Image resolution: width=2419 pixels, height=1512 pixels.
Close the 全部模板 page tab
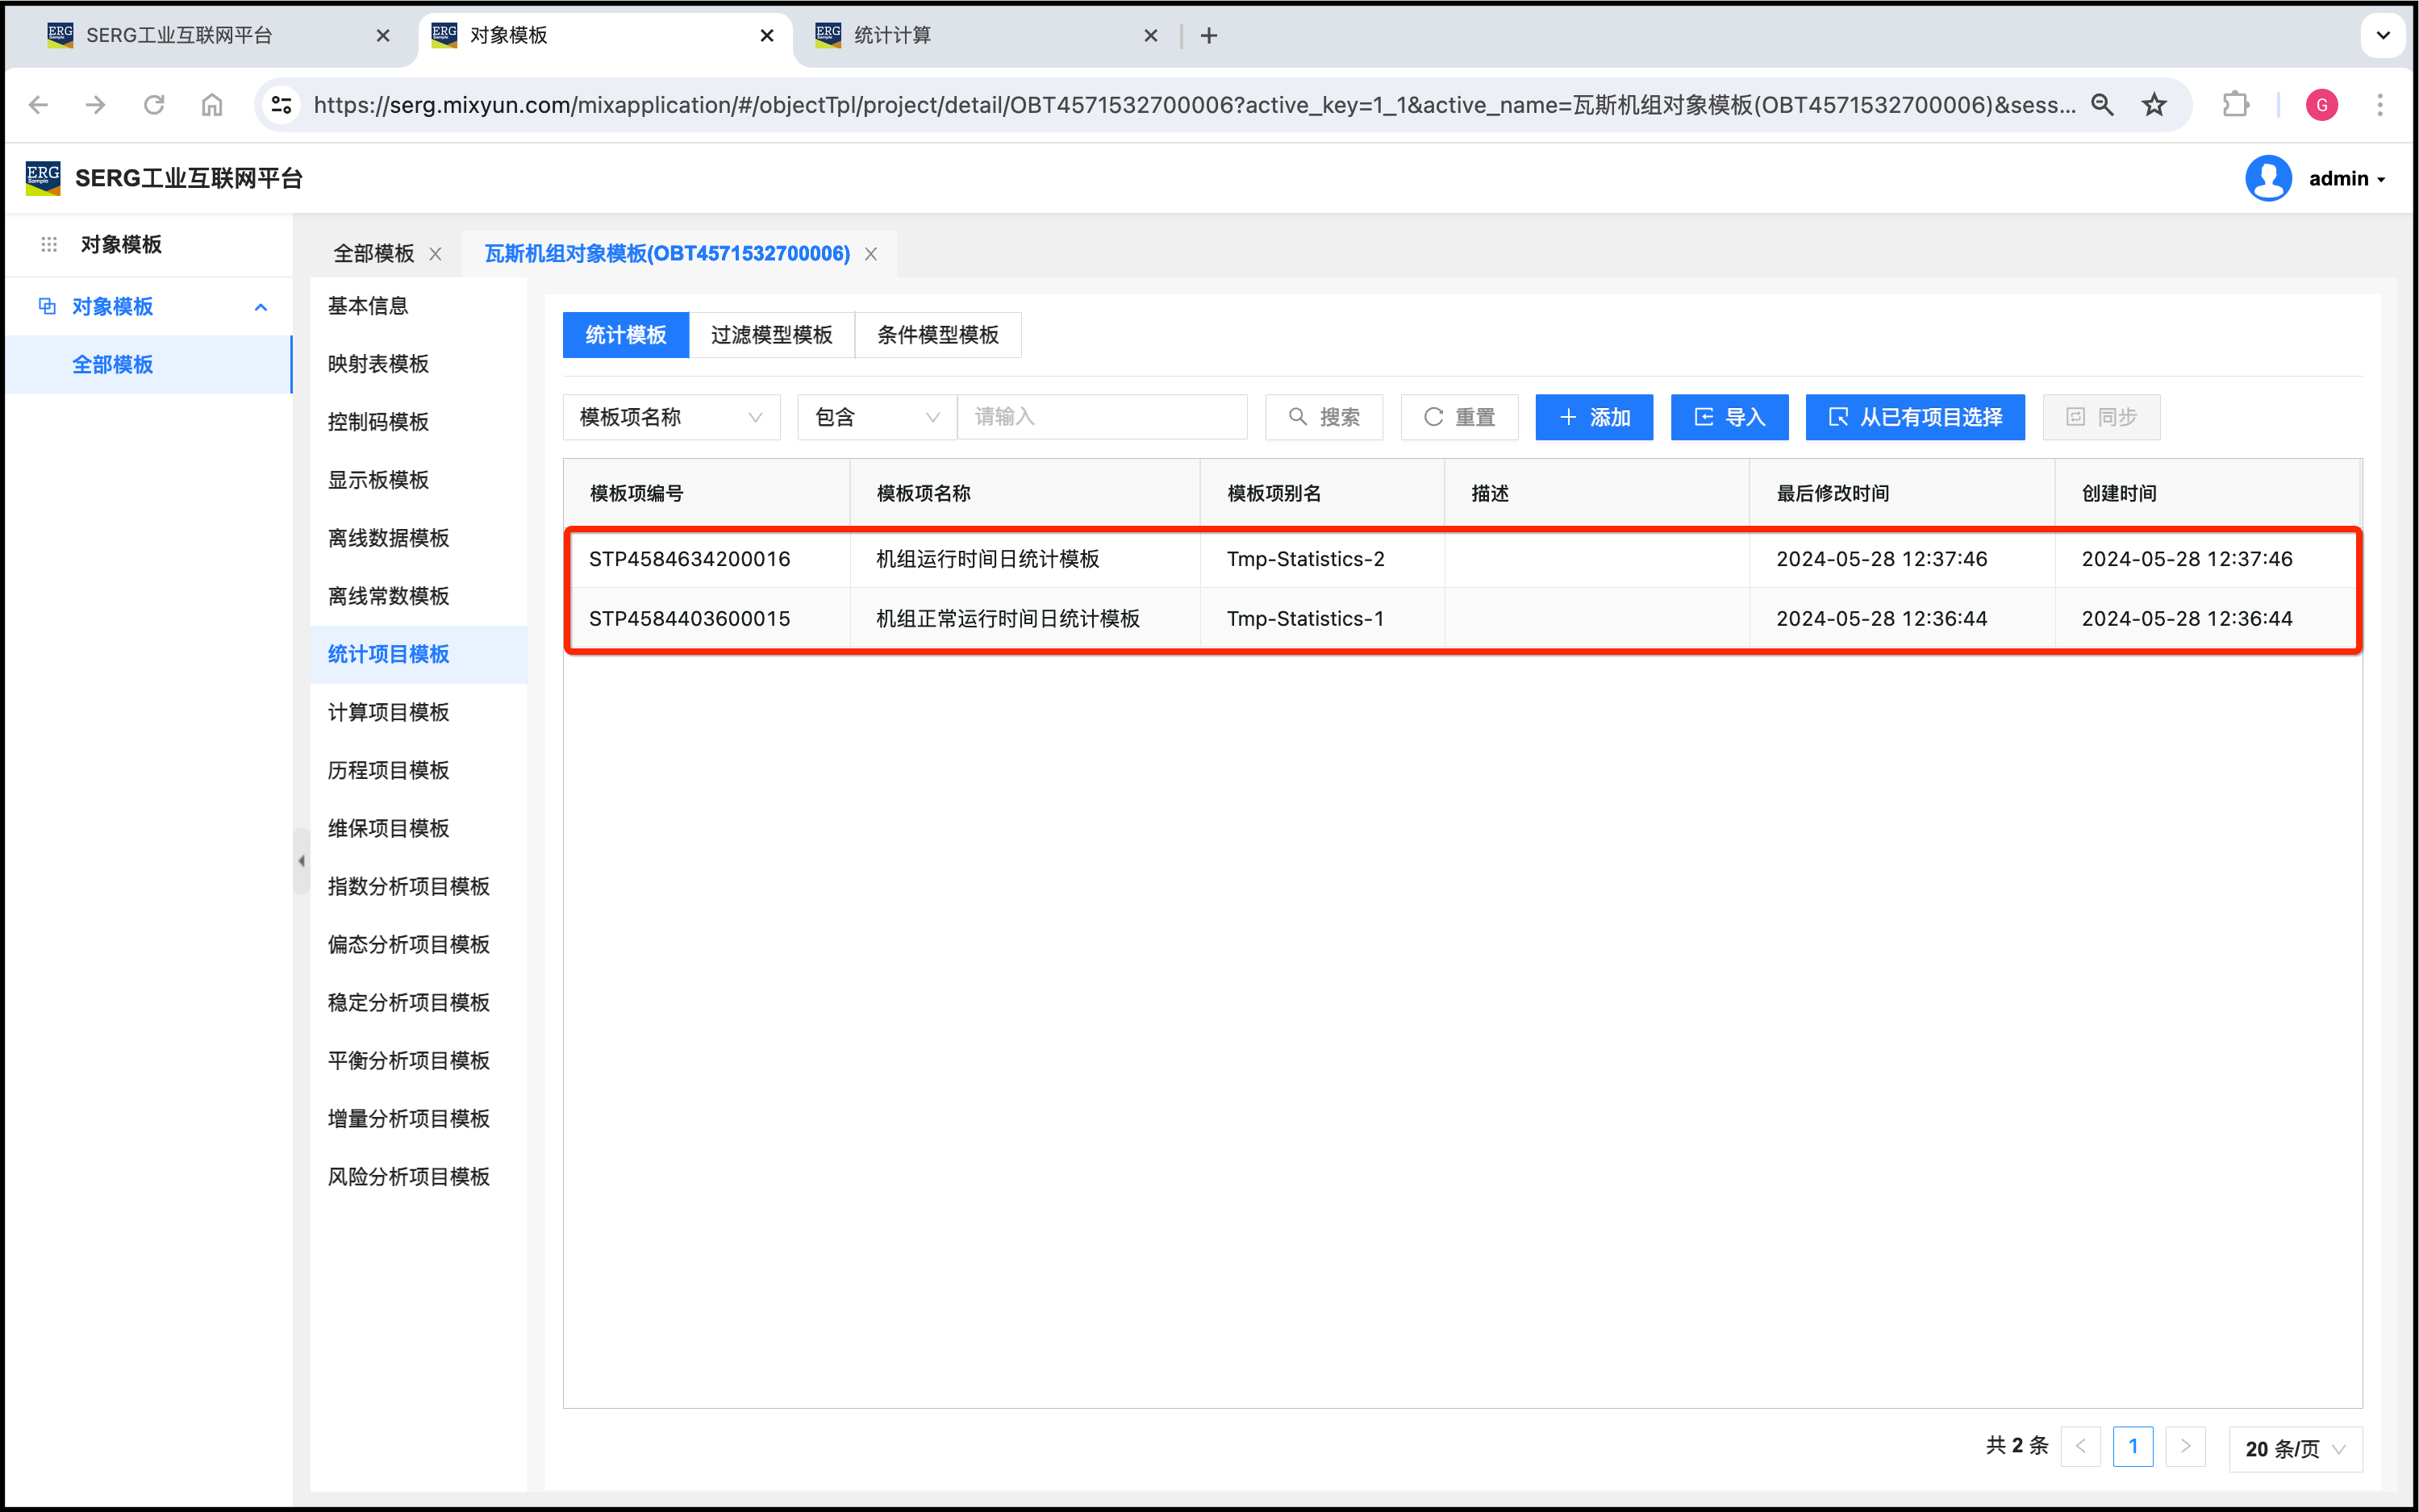pyautogui.click(x=436, y=254)
